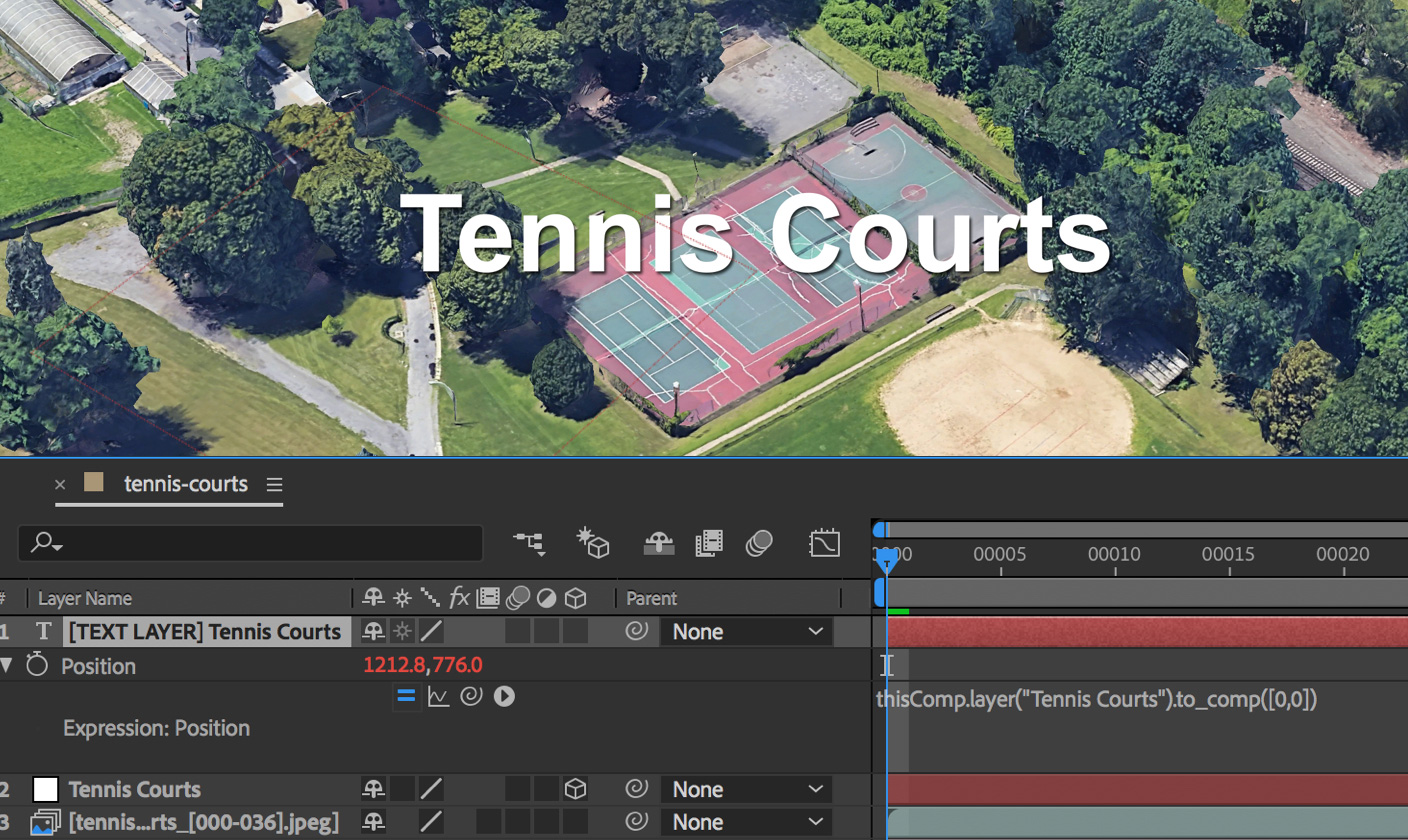Open the tennis-courts panel hamburger menu
The width and height of the screenshot is (1408, 840).
(x=274, y=485)
